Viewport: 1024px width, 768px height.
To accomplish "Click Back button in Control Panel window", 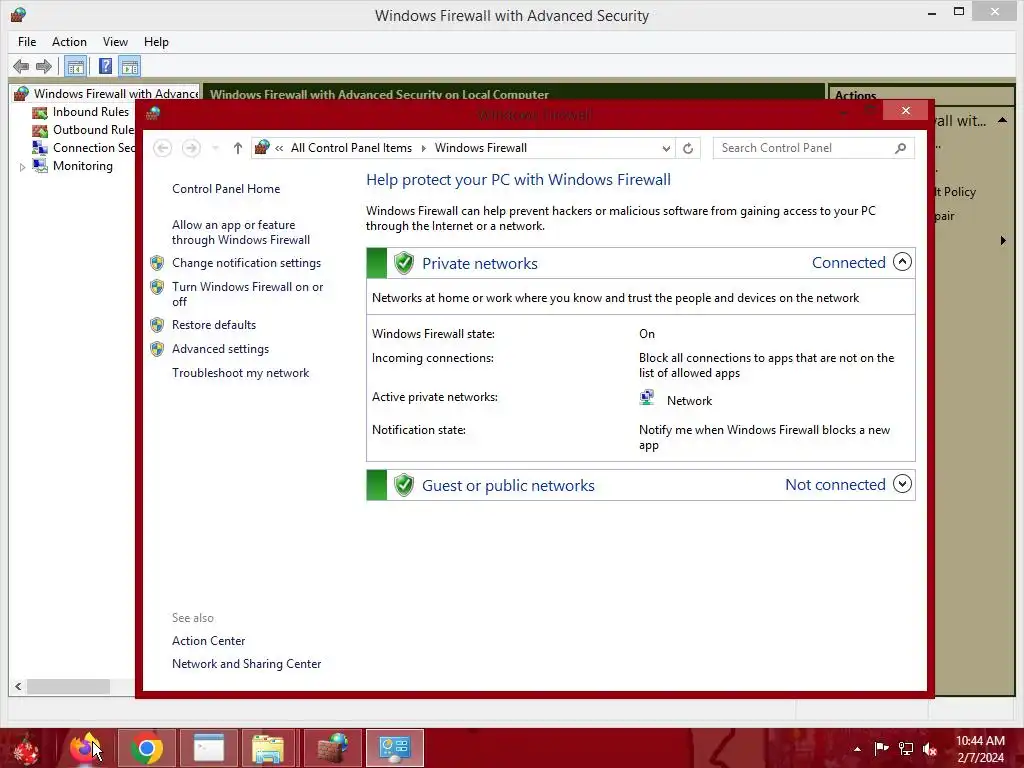I will (163, 148).
